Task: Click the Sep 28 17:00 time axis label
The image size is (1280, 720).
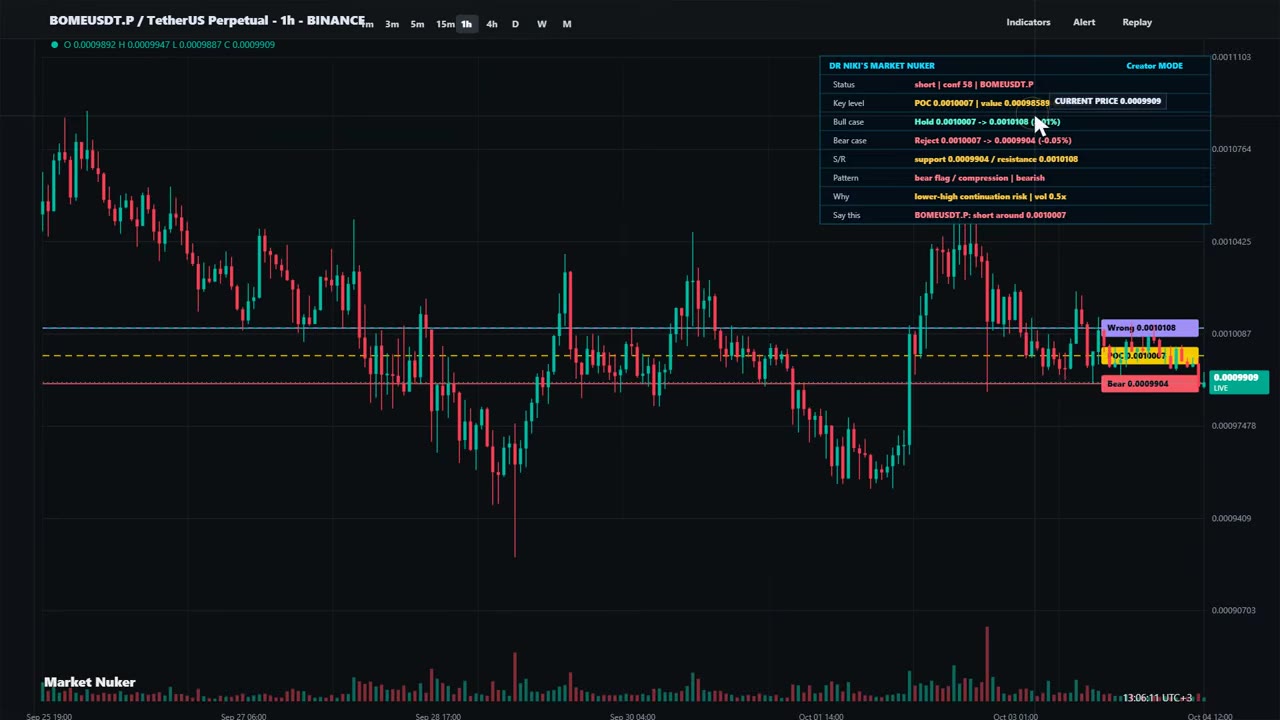Action: [437, 716]
